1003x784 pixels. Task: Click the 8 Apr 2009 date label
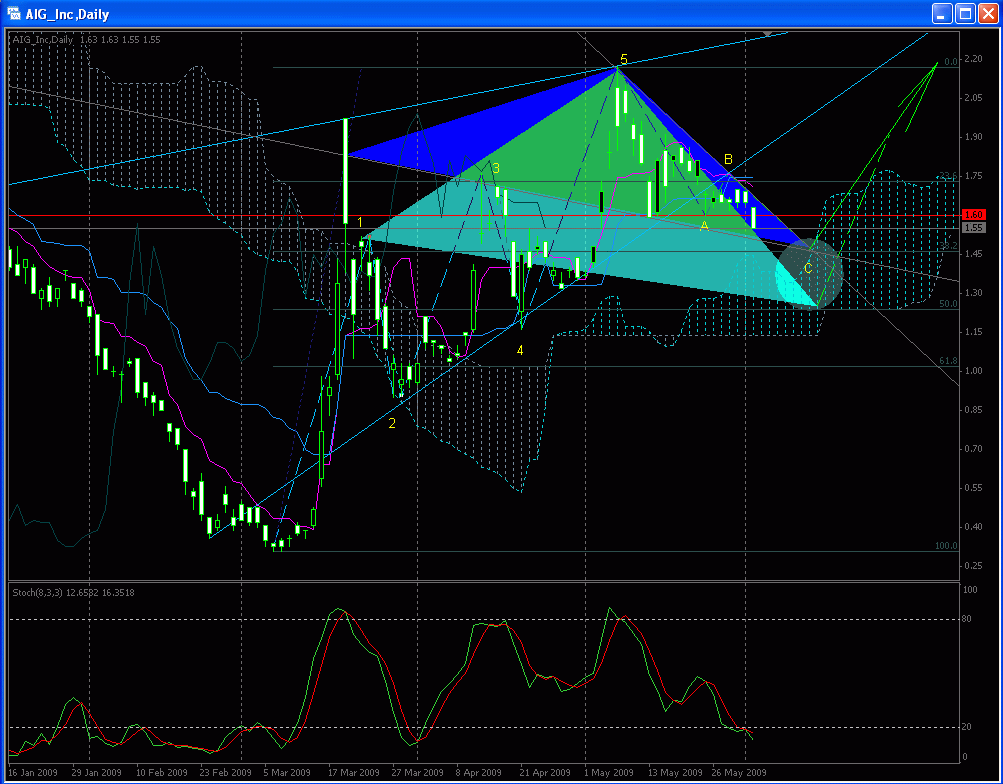click(478, 772)
